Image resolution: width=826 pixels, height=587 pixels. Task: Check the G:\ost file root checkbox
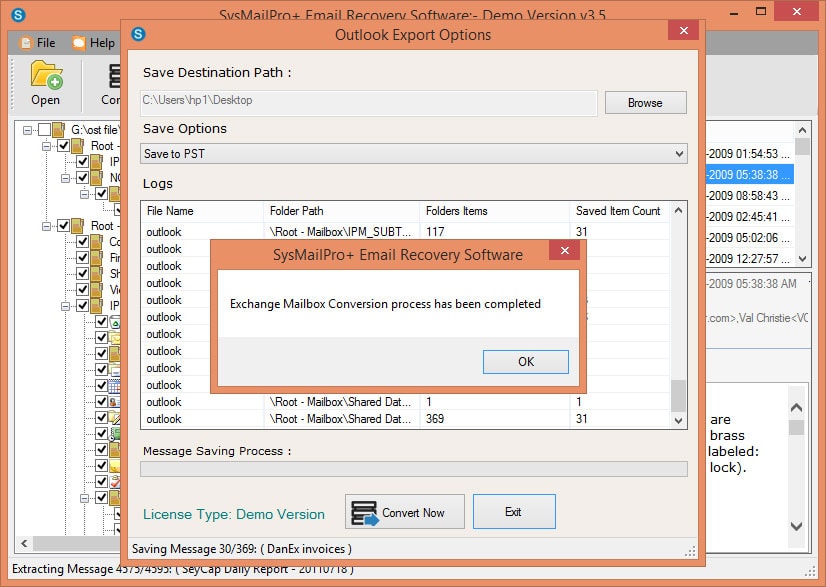[44, 130]
